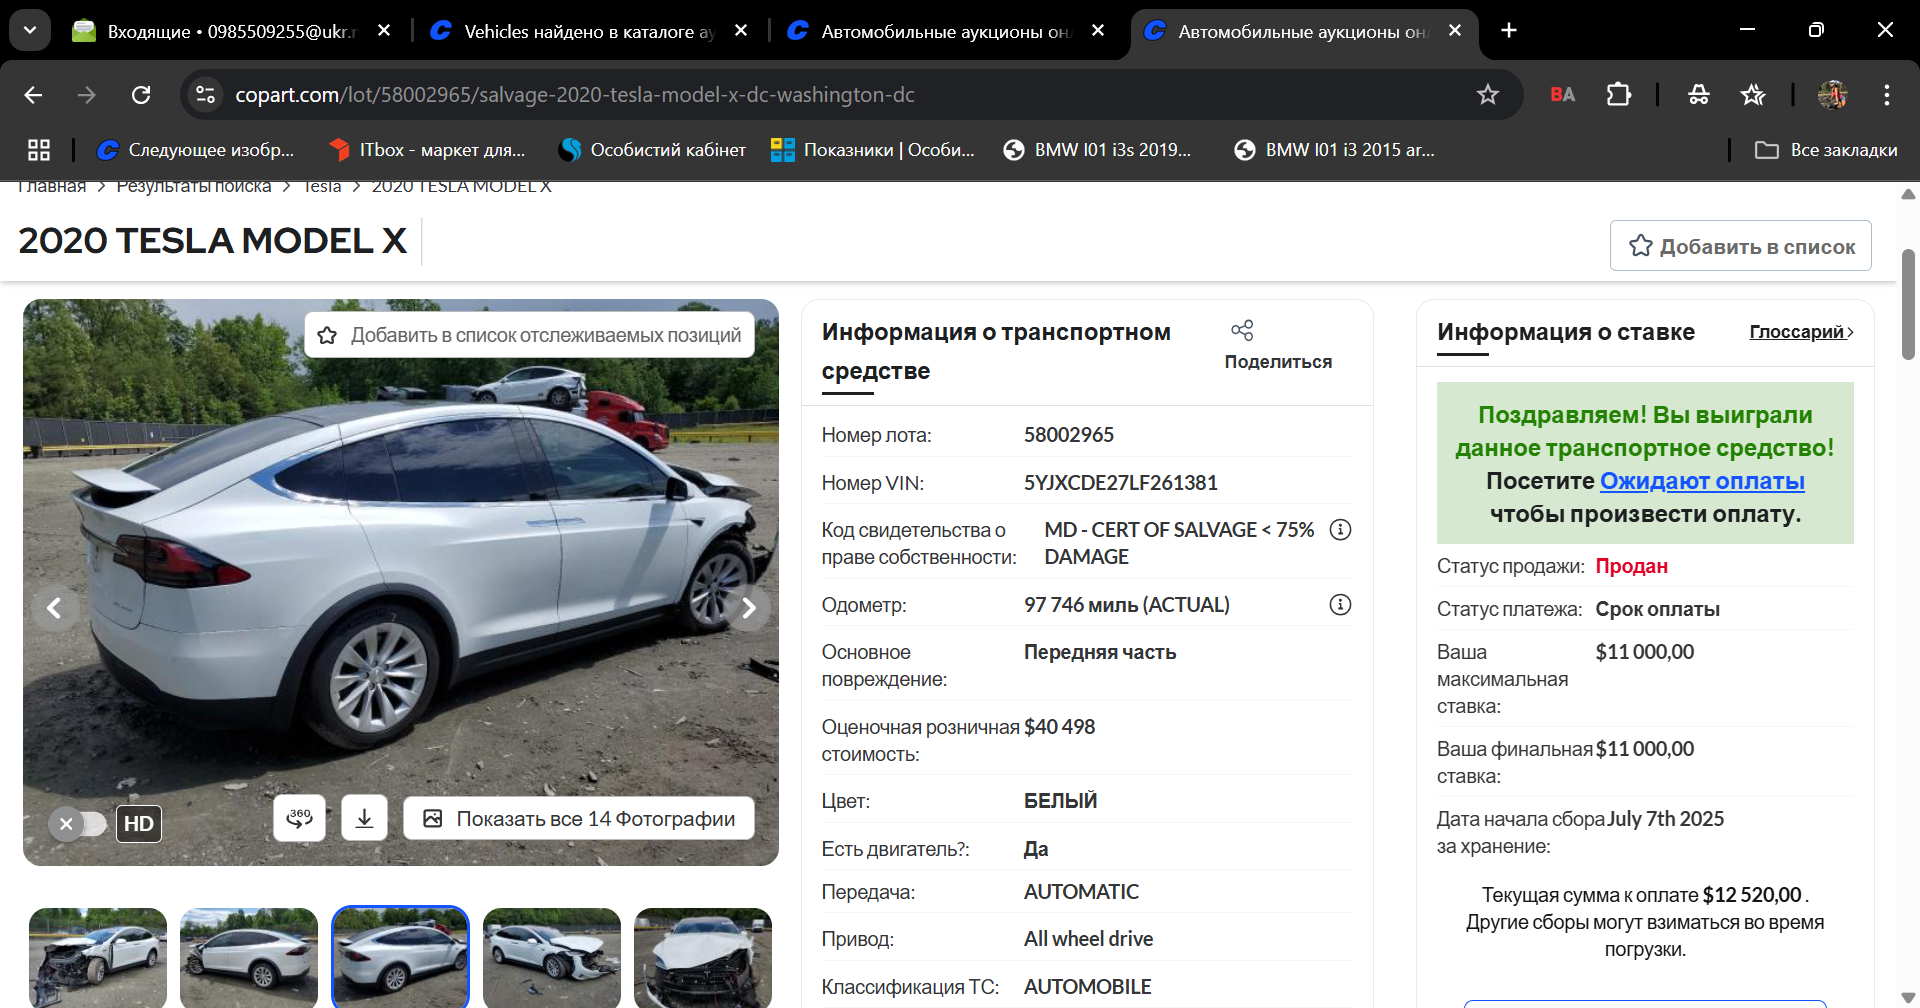1920x1008 pixels.
Task: Bookmark this page with the star icon
Action: click(1488, 95)
